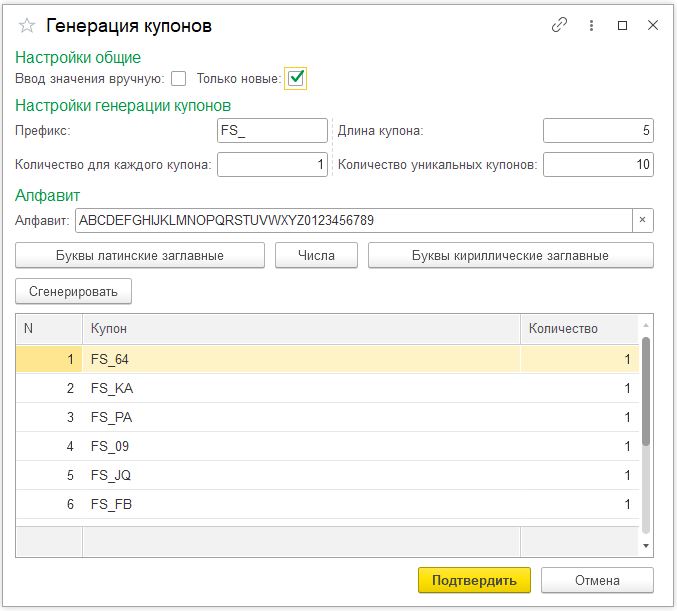This screenshot has width=677, height=611.
Task: Clear the alphabet field with the x icon
Action: [642, 220]
